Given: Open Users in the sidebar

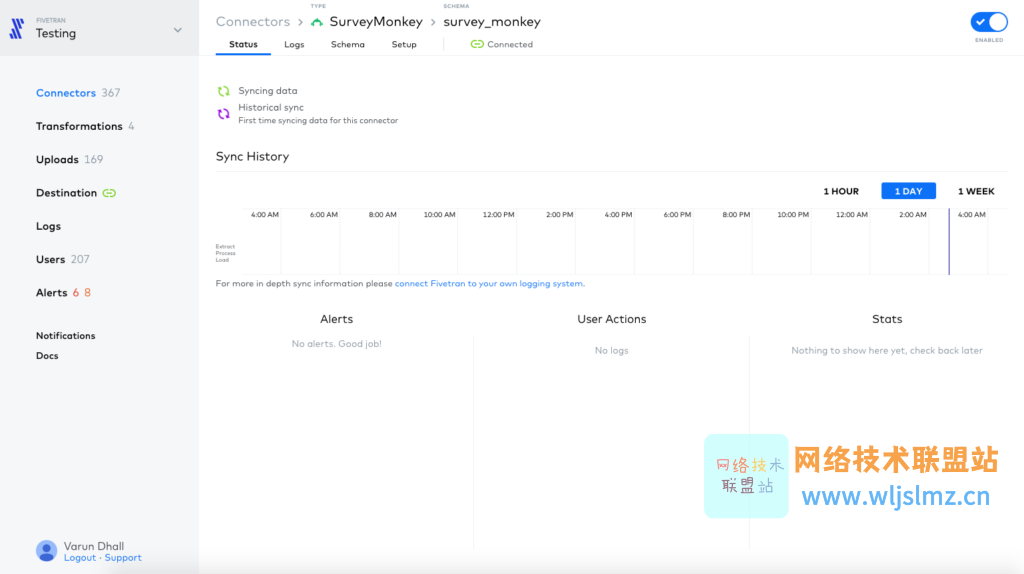Looking at the screenshot, I should click(x=50, y=259).
